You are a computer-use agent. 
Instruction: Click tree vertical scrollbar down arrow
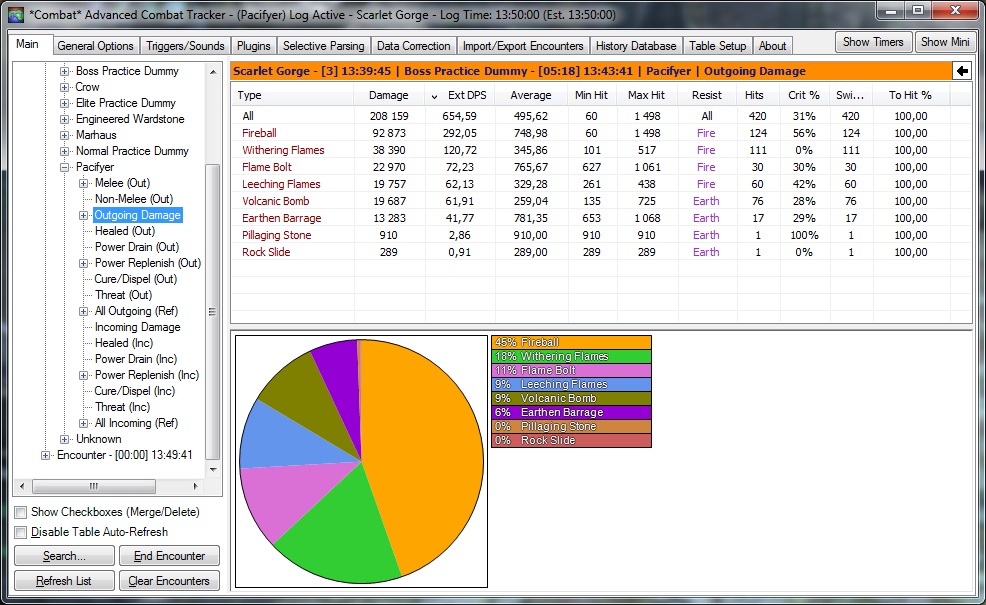(x=213, y=470)
